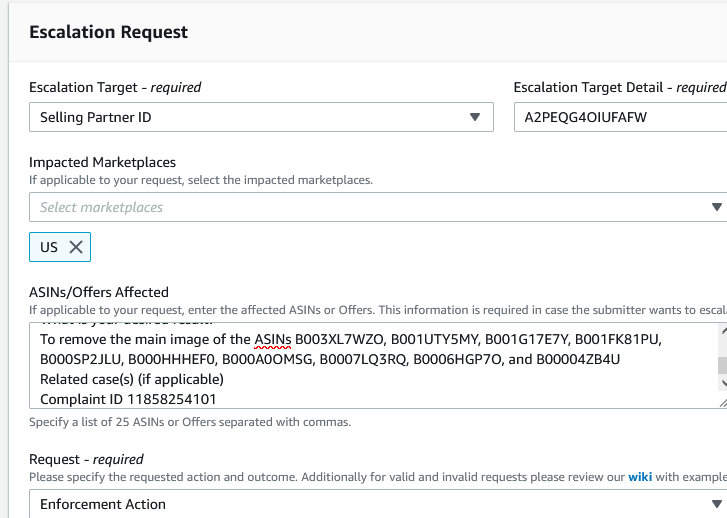Click the Impacted Marketplaces dropdown arrow
Screen dimensions: 727x518
pyautogui.click(x=716, y=207)
